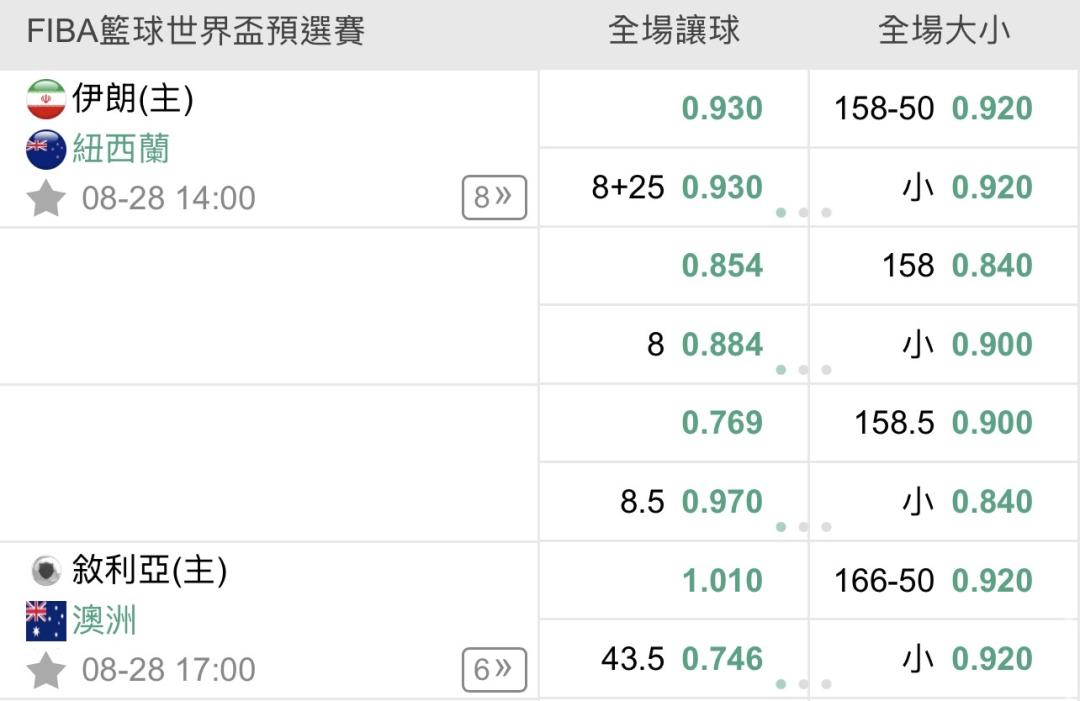Screen dimensions: 1080x701
Task: Toggle favorite star for Iran match
Action: [46, 198]
